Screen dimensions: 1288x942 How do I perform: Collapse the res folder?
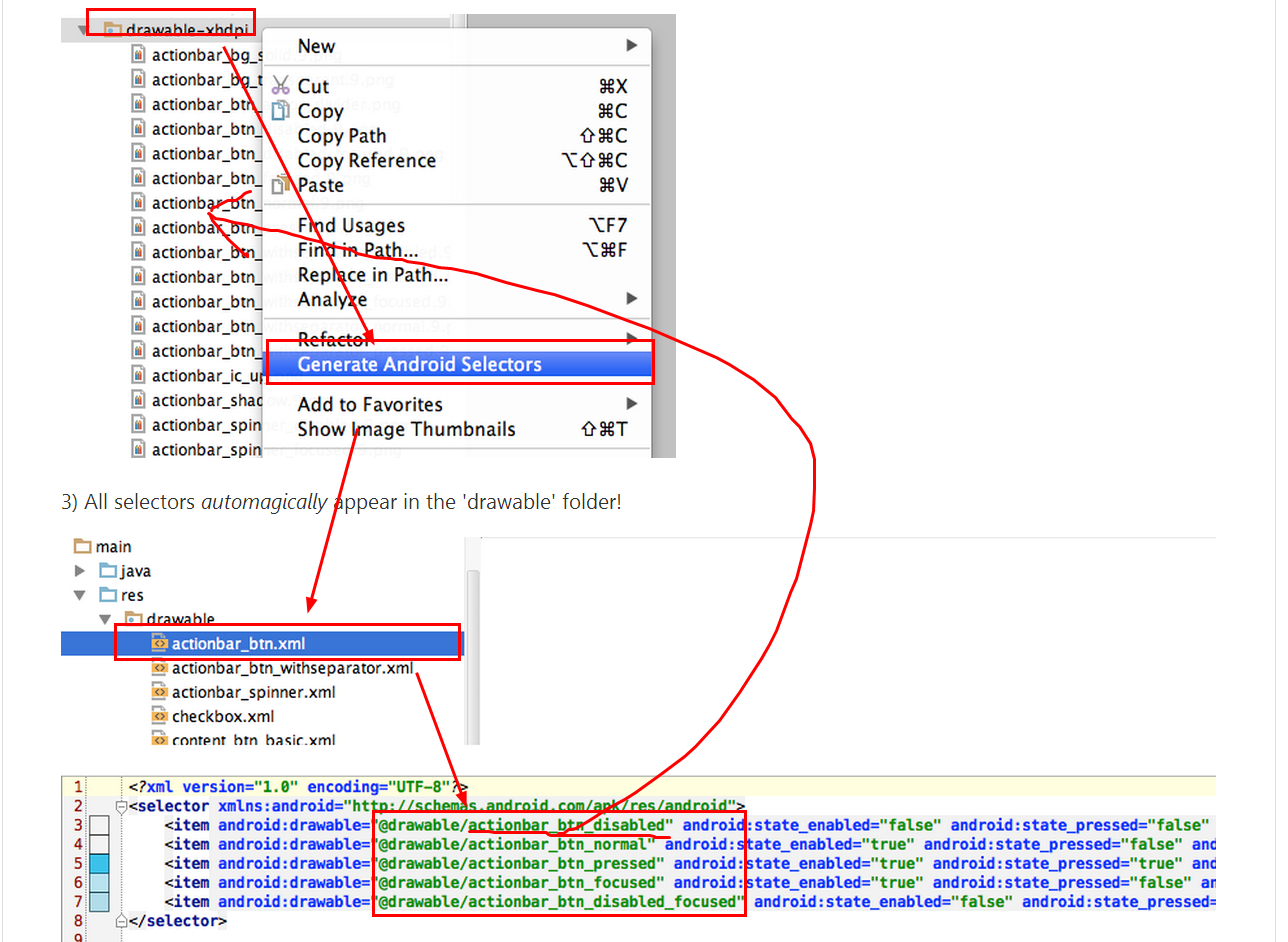[81, 596]
